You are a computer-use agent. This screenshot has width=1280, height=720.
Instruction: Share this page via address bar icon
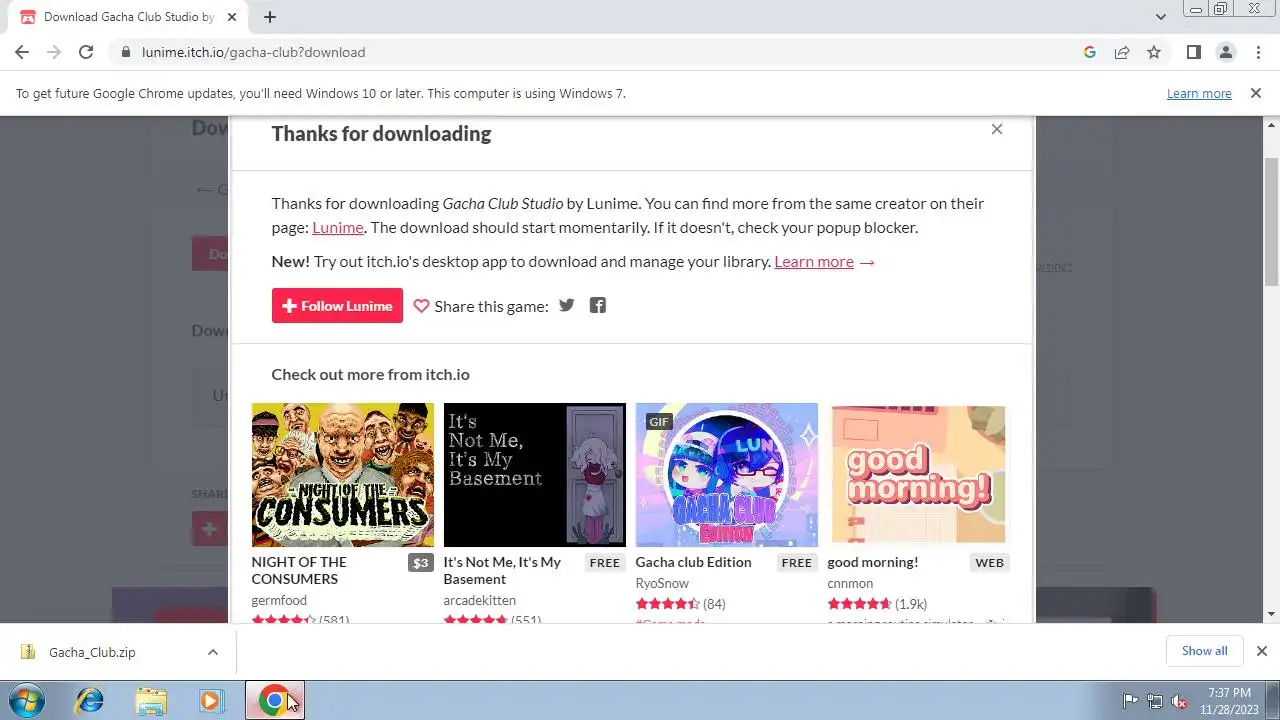pyautogui.click(x=1122, y=52)
